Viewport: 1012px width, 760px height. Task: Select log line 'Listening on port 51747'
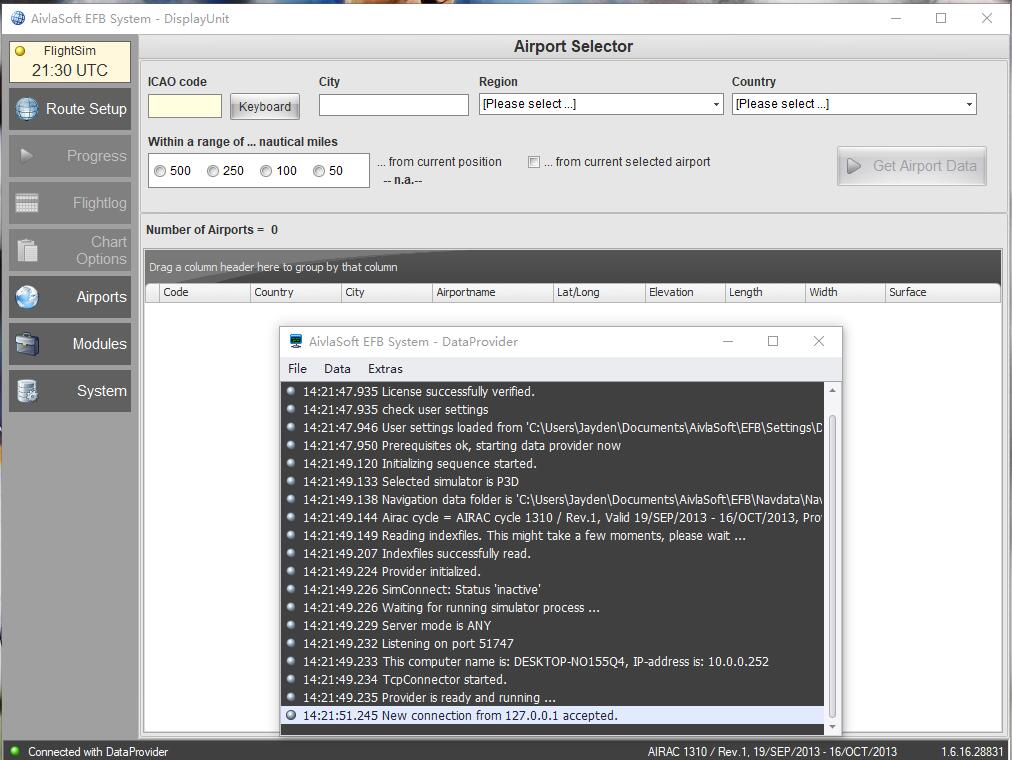point(552,643)
